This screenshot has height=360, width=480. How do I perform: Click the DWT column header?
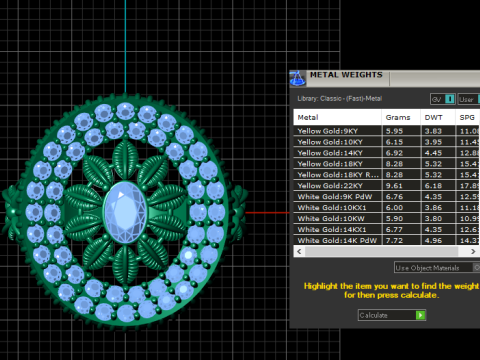click(x=438, y=117)
